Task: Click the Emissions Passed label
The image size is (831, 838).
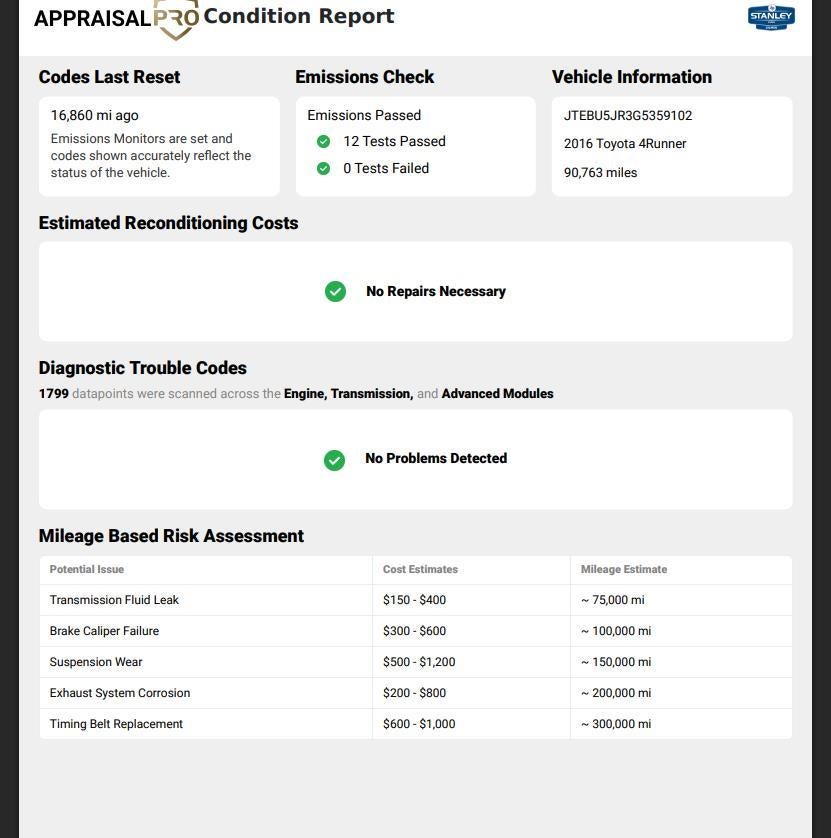Action: 364,115
